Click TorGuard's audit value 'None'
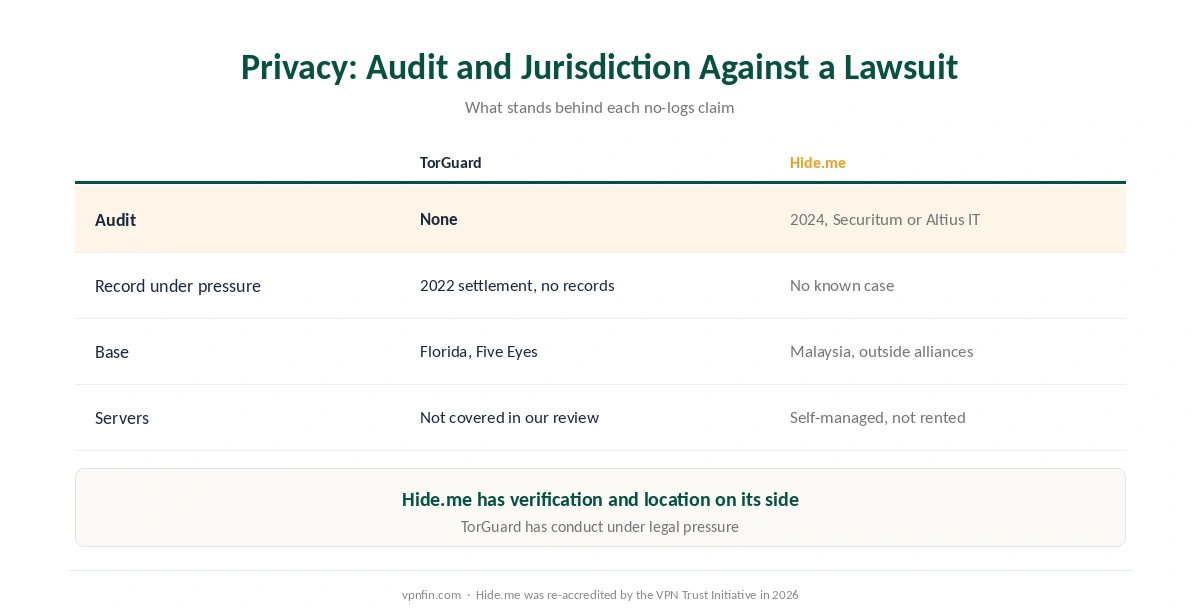Screen dimensions: 1200x614 (x=438, y=219)
